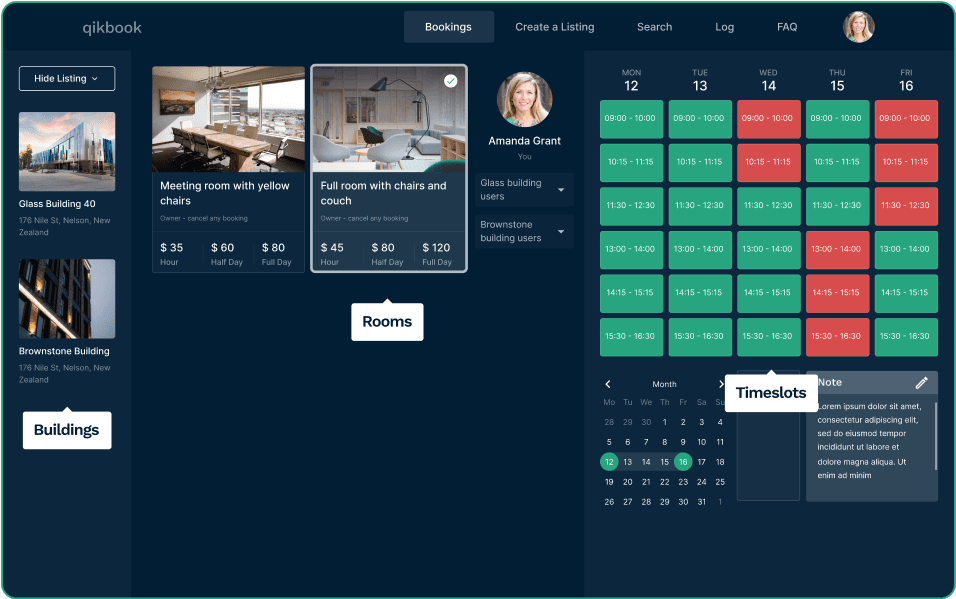Expand Glass building users dropdown
Screen dimensions: 956x599
pyautogui.click(x=560, y=190)
